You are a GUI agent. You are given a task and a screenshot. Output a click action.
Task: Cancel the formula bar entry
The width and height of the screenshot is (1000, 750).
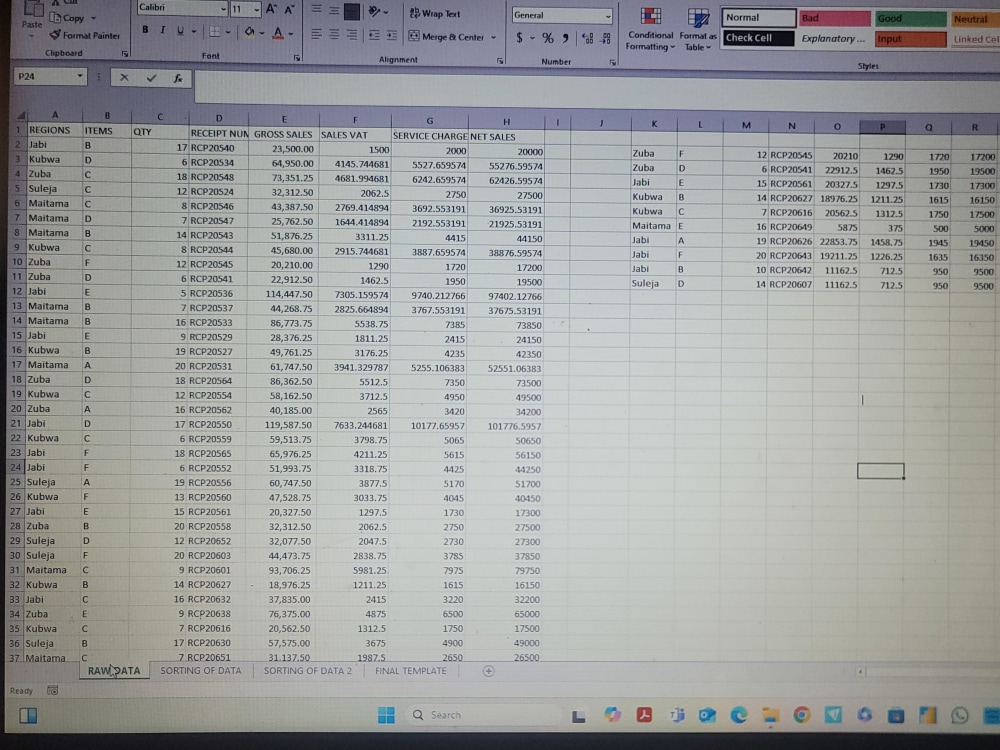click(124, 78)
